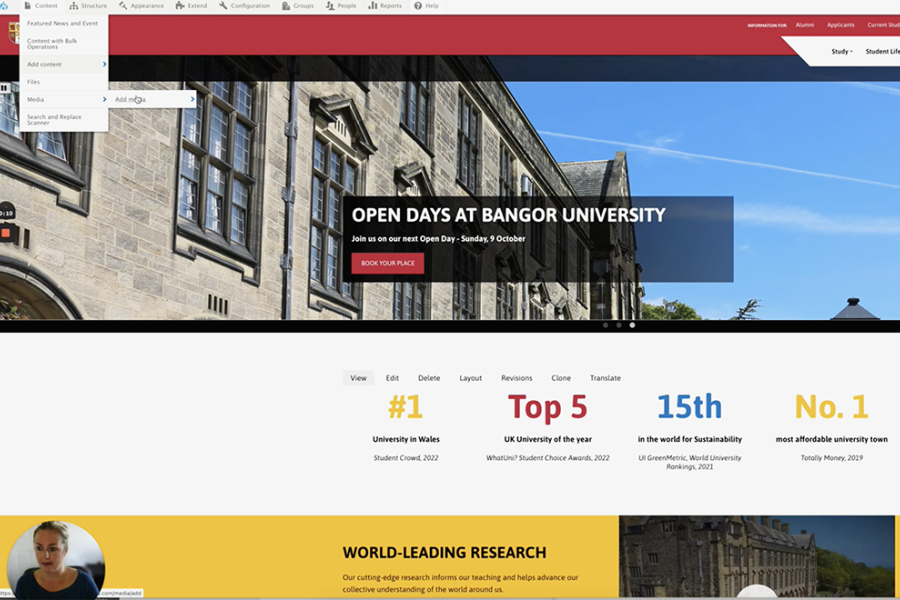Screen dimensions: 900x600
Task: Follow the Current Students link in header
Action: coord(883,25)
